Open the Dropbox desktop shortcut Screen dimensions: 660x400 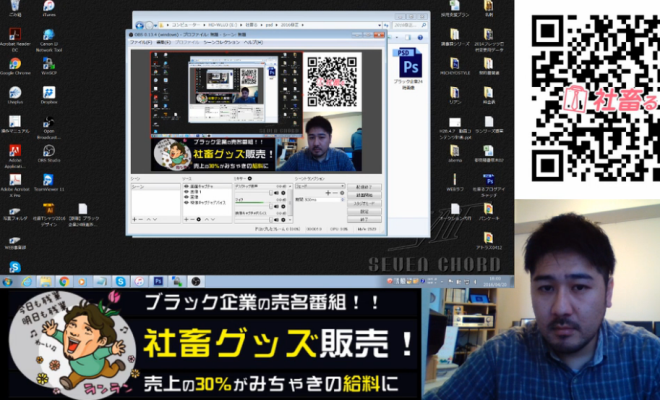[x=48, y=92]
